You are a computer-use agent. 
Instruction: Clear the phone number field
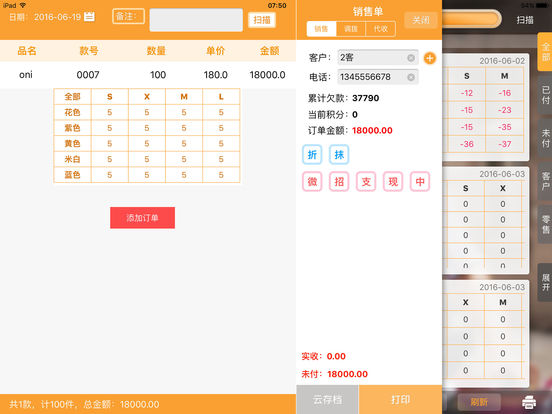[411, 77]
